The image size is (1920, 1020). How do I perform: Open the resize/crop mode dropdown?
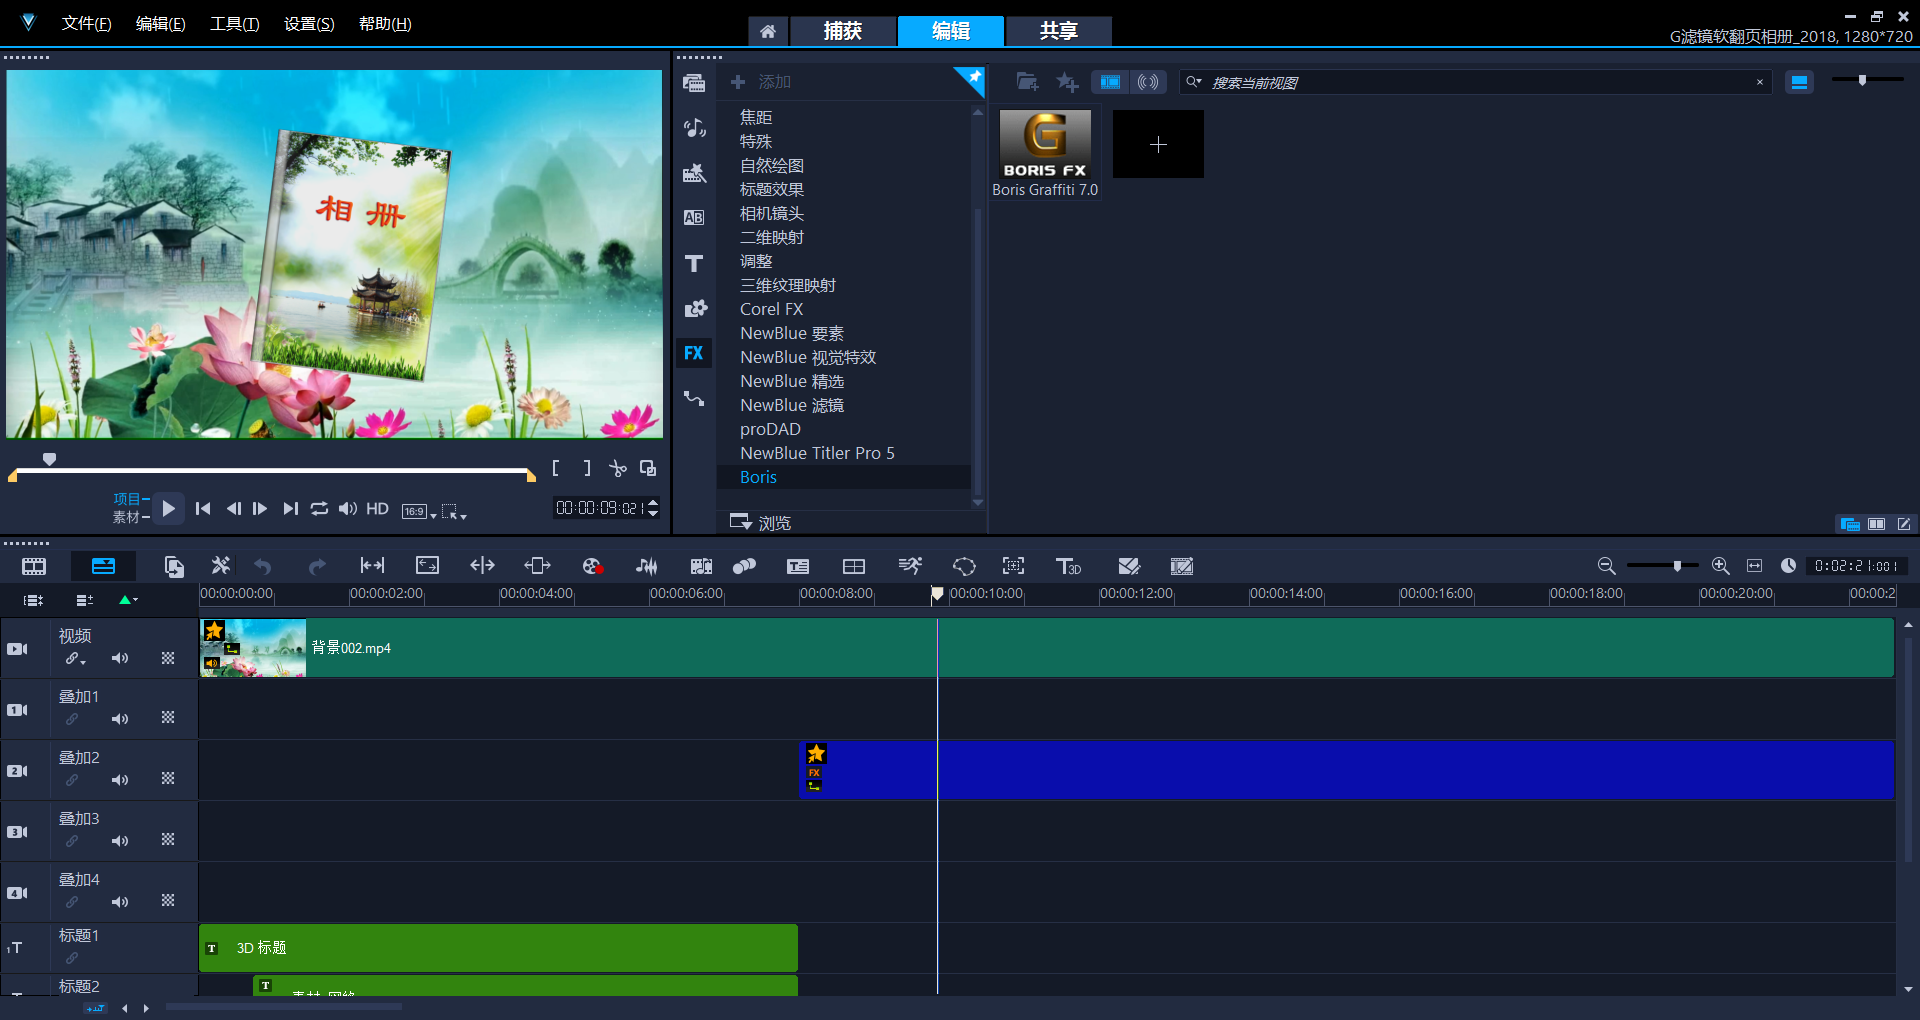tap(454, 511)
